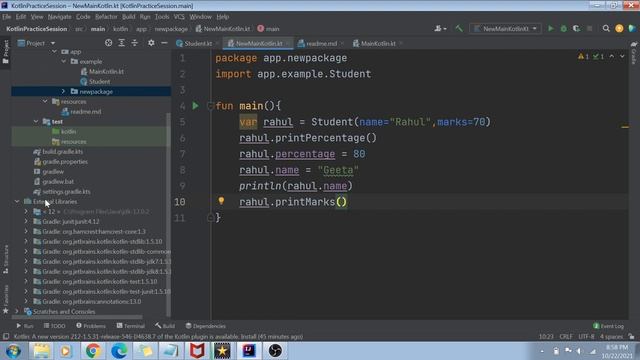Expand the newpackage folder
The height and width of the screenshot is (360, 640).
pyautogui.click(x=63, y=91)
